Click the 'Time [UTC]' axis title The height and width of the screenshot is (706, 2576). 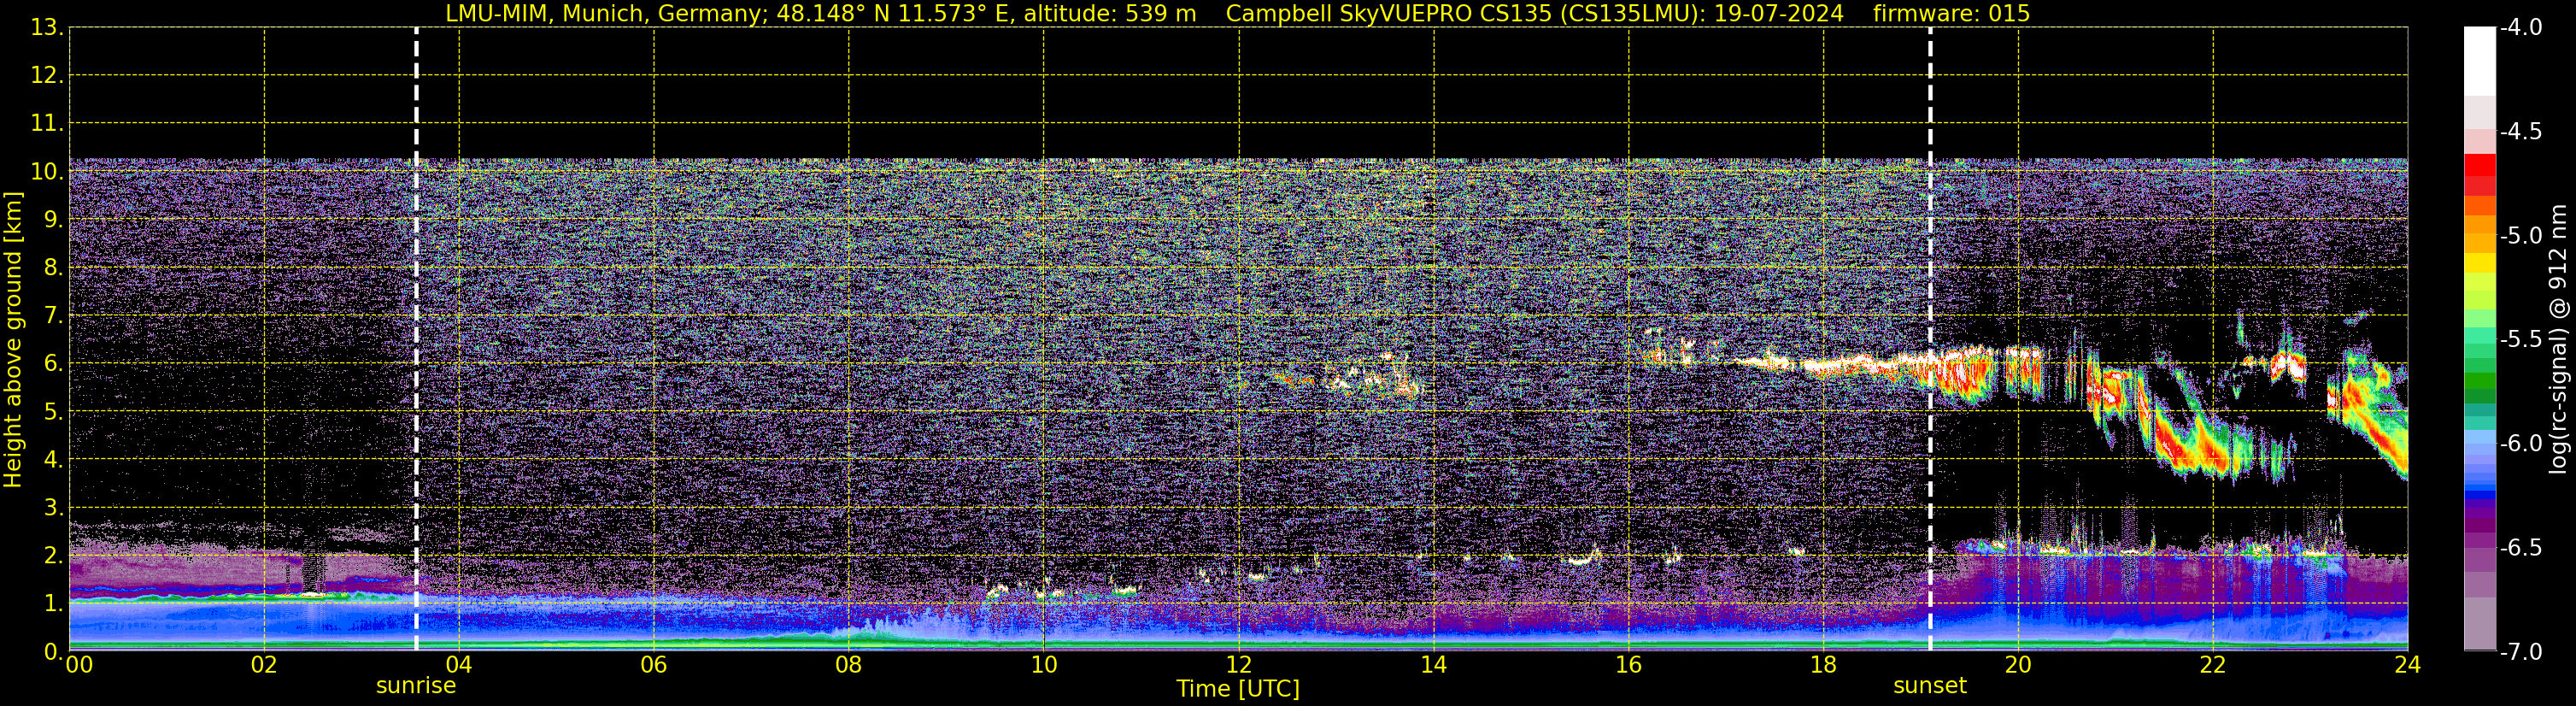click(1238, 689)
